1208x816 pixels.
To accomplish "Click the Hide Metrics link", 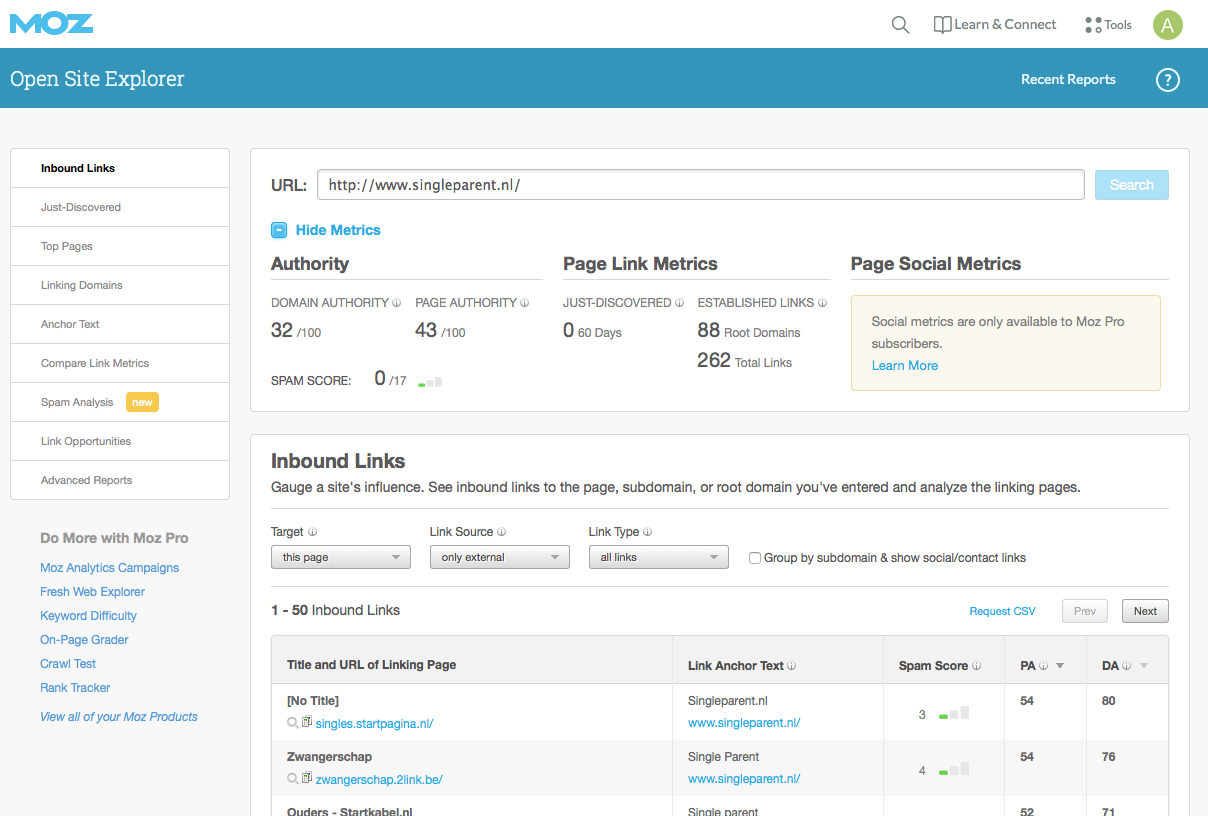I will click(338, 230).
